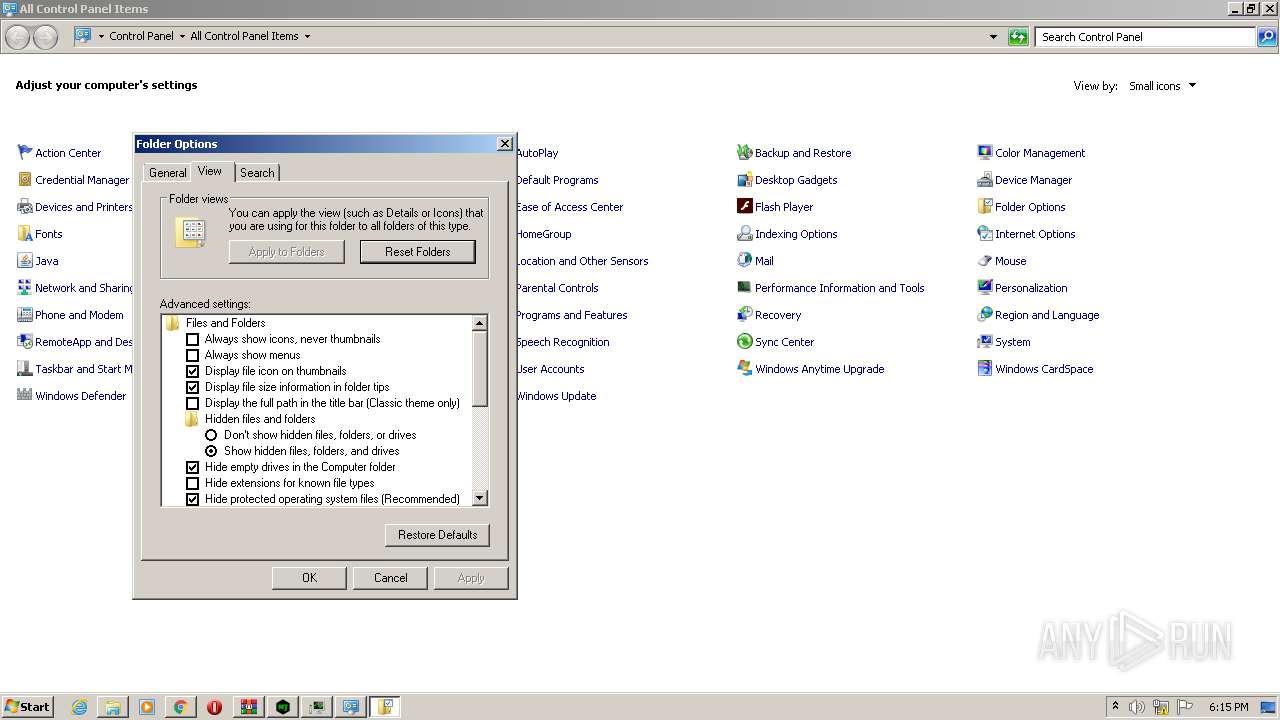Uncheck 'Hide empty drives in the Computer folder'
1280x720 pixels.
click(193, 467)
